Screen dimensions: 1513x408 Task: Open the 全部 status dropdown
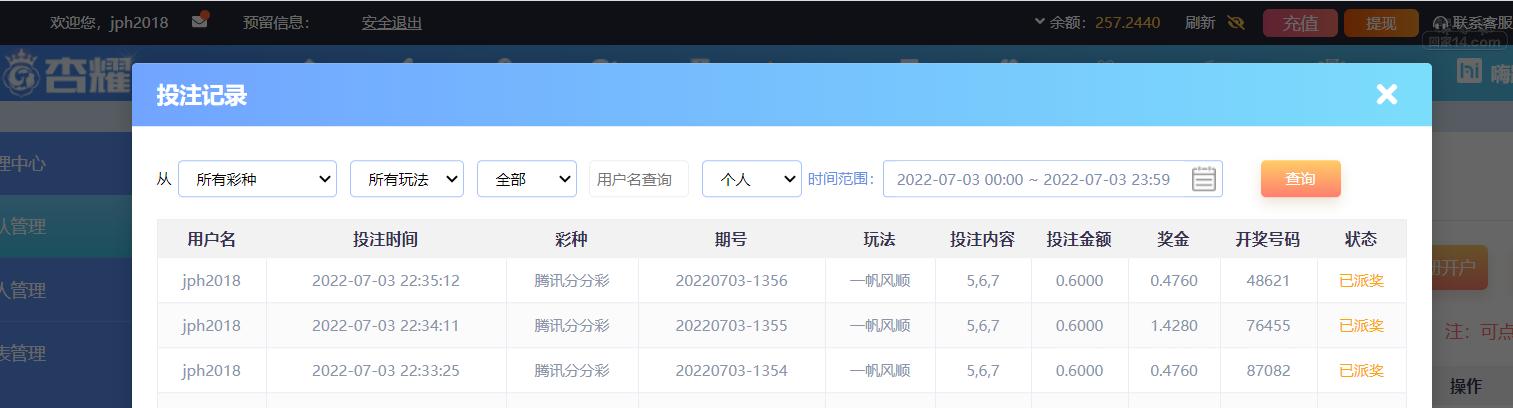pos(526,179)
